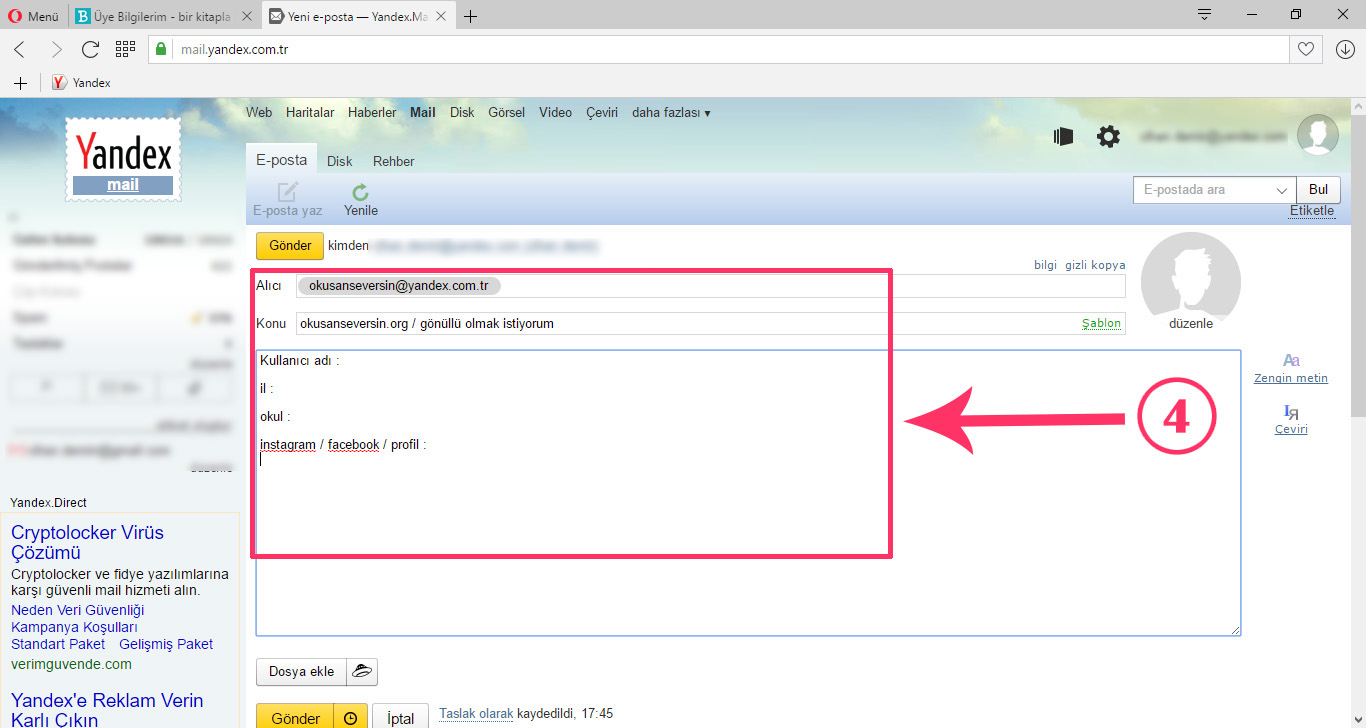Open settings gear icon in header
The height and width of the screenshot is (728, 1366).
1108,137
